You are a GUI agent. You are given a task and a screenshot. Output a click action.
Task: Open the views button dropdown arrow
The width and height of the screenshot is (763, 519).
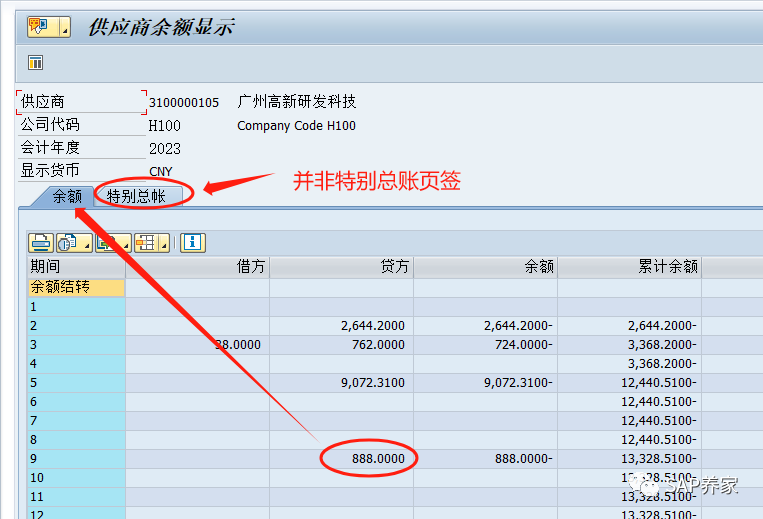(87, 243)
